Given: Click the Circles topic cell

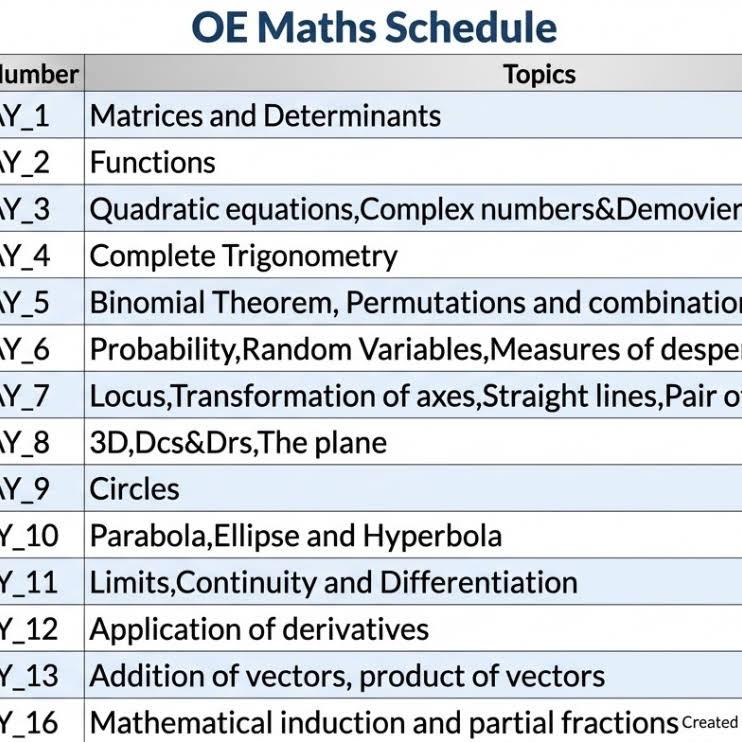Looking at the screenshot, I should [x=135, y=489].
